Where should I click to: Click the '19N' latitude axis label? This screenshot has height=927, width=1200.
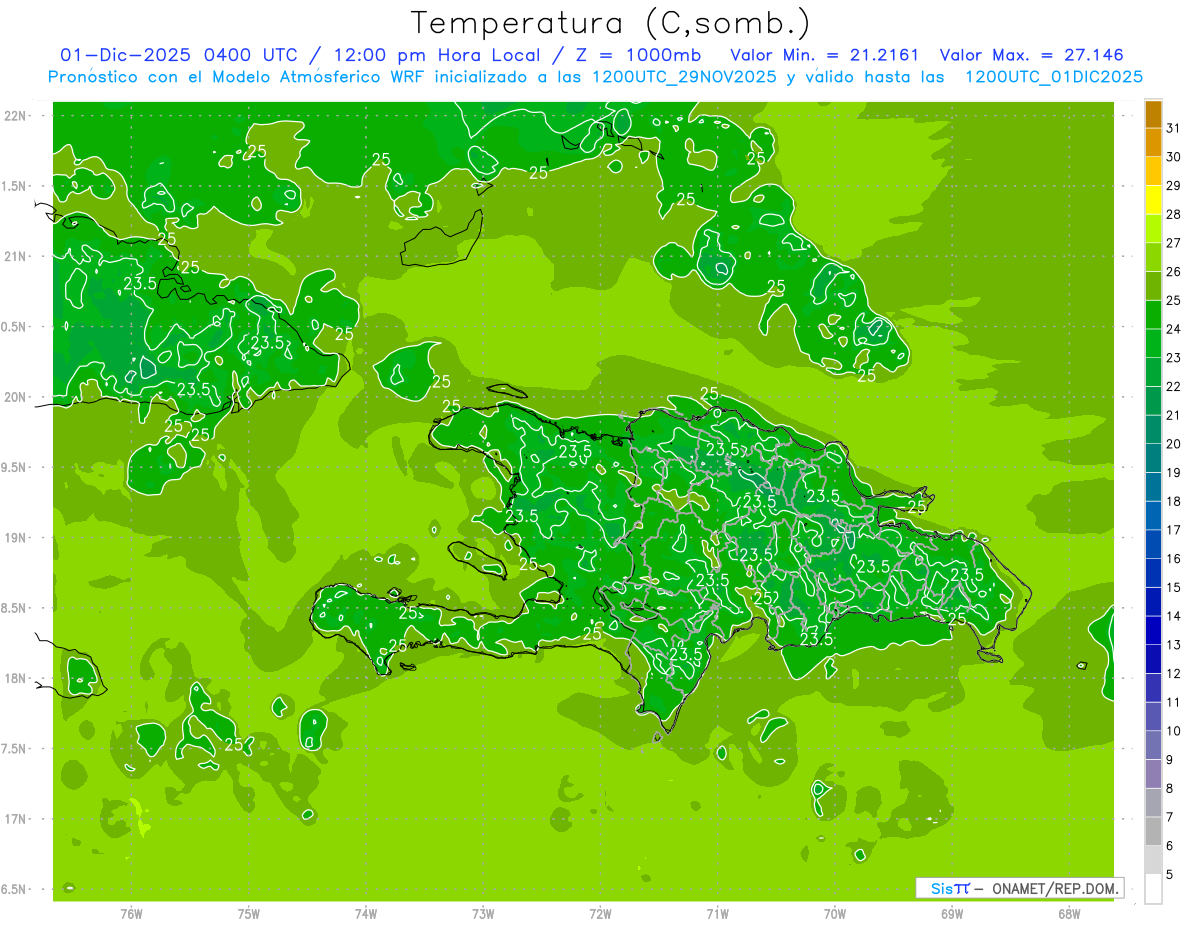[14, 538]
